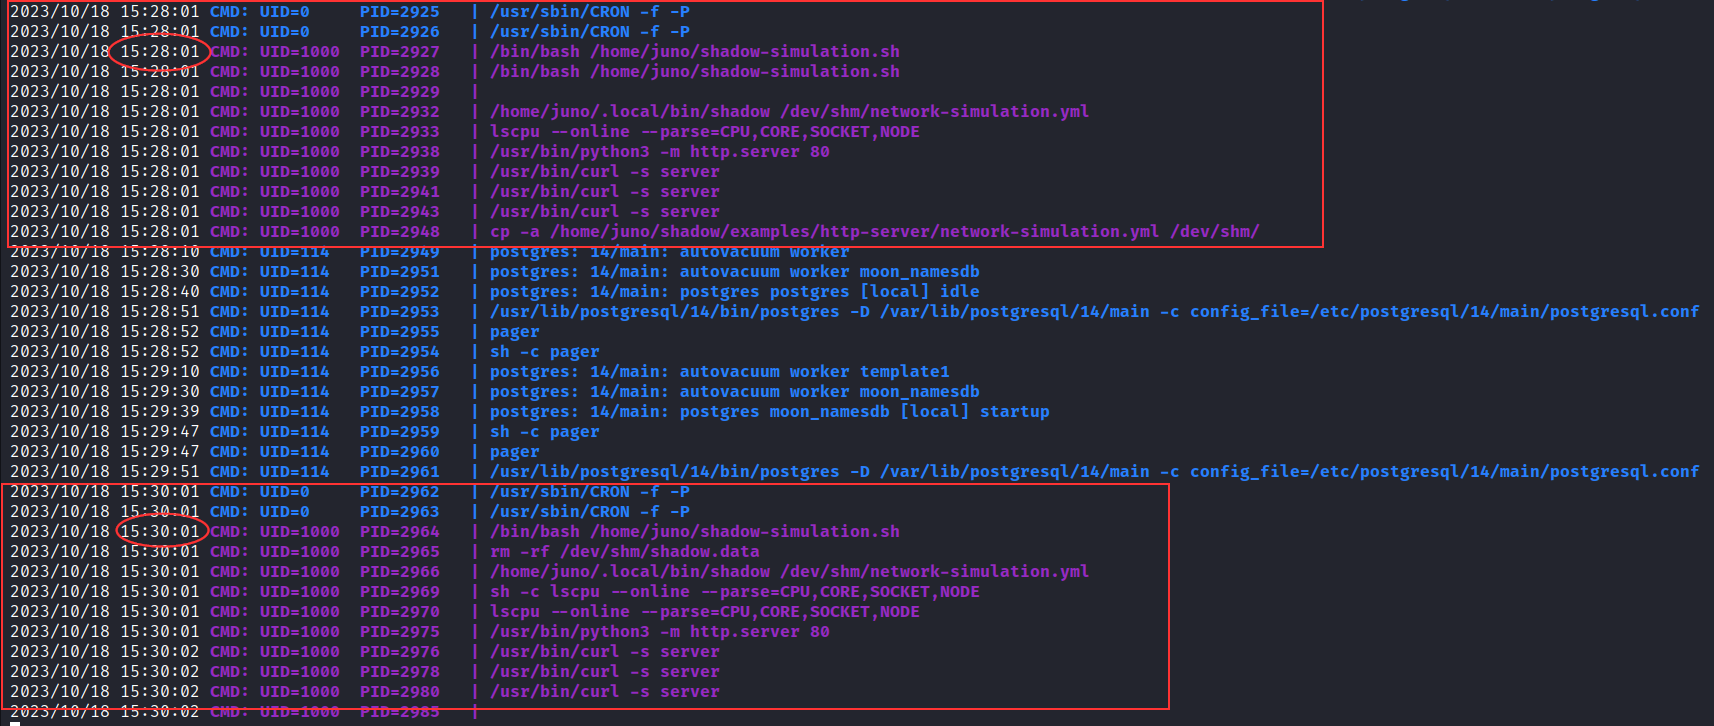
Task: Select the shadow network-simulation.yml command on PID=2932 row
Action: (789, 112)
